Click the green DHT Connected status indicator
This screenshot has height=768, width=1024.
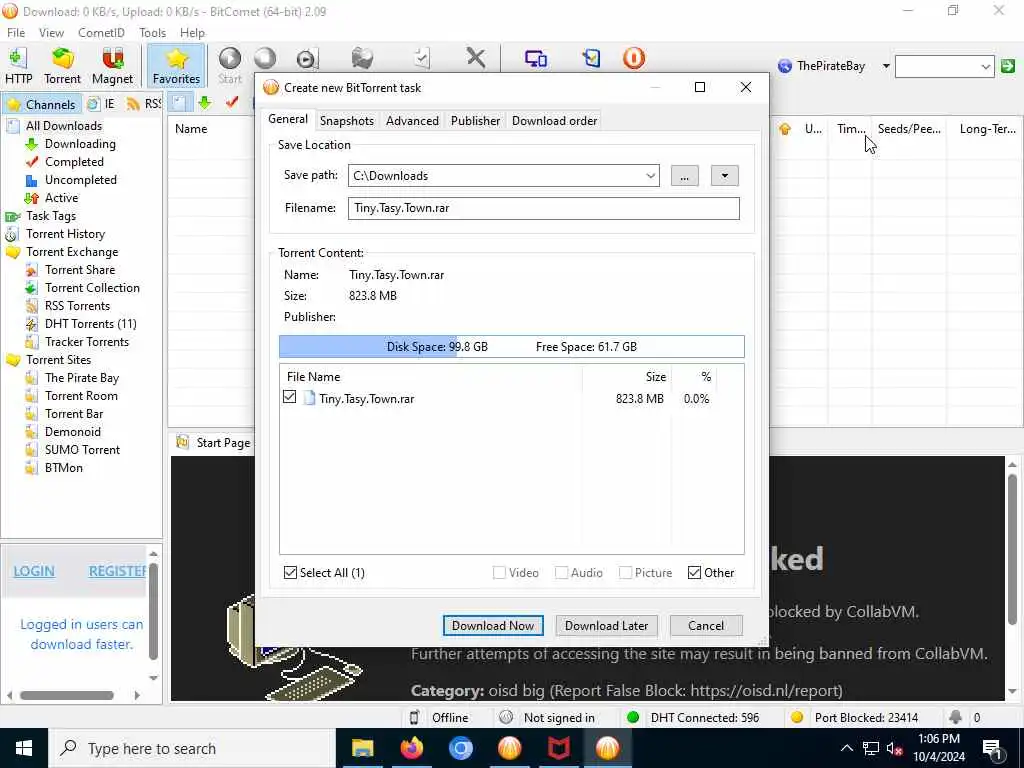pyautogui.click(x=632, y=717)
